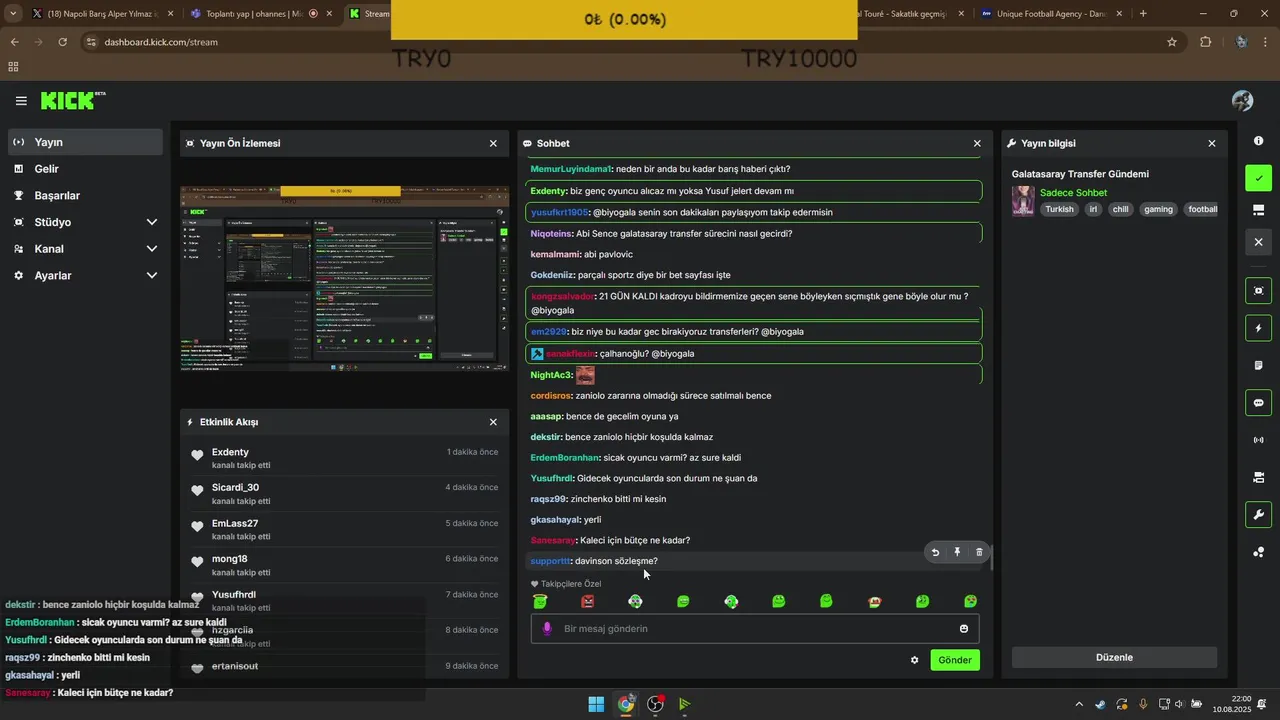Send the message with Gönder button
The width and height of the screenshot is (1280, 720).
[955, 660]
